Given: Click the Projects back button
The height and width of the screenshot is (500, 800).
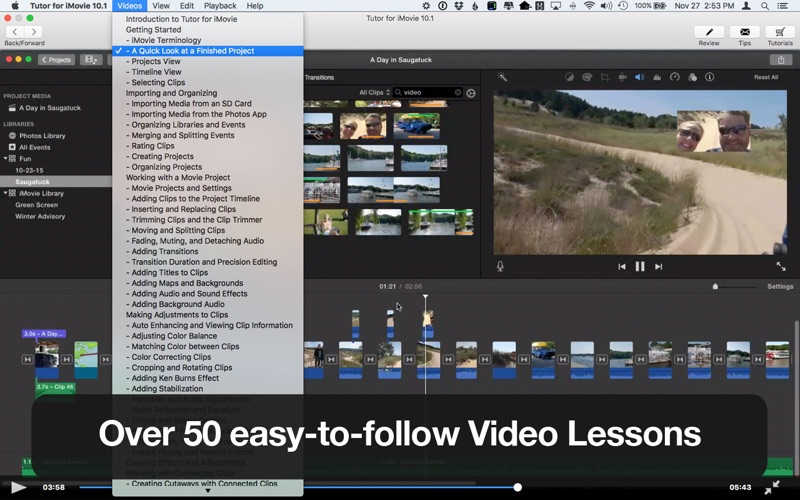Looking at the screenshot, I should pos(57,60).
